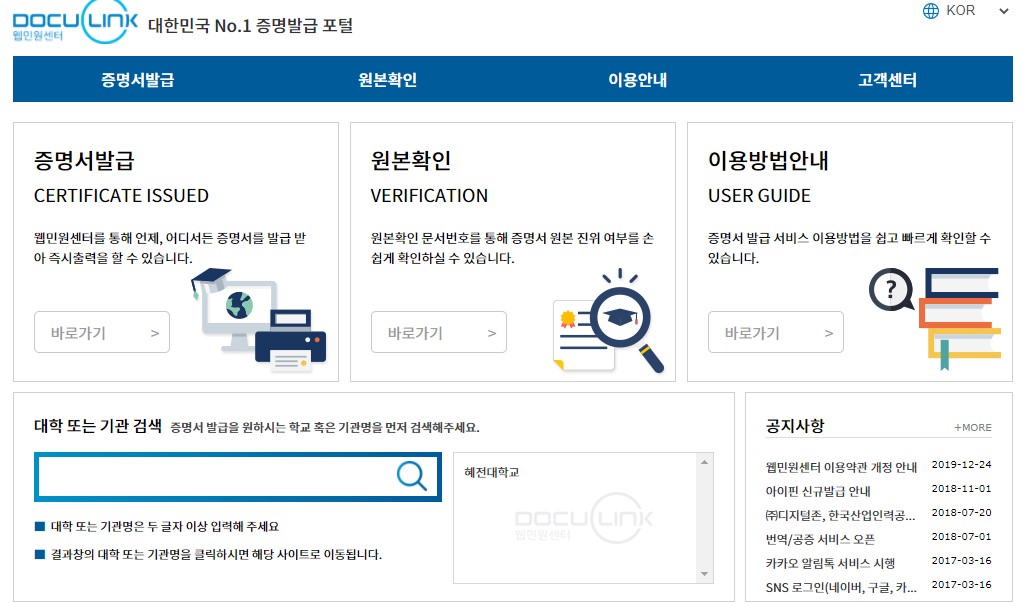
Task: Click the 증명서발급 card heading
Action: point(84,161)
